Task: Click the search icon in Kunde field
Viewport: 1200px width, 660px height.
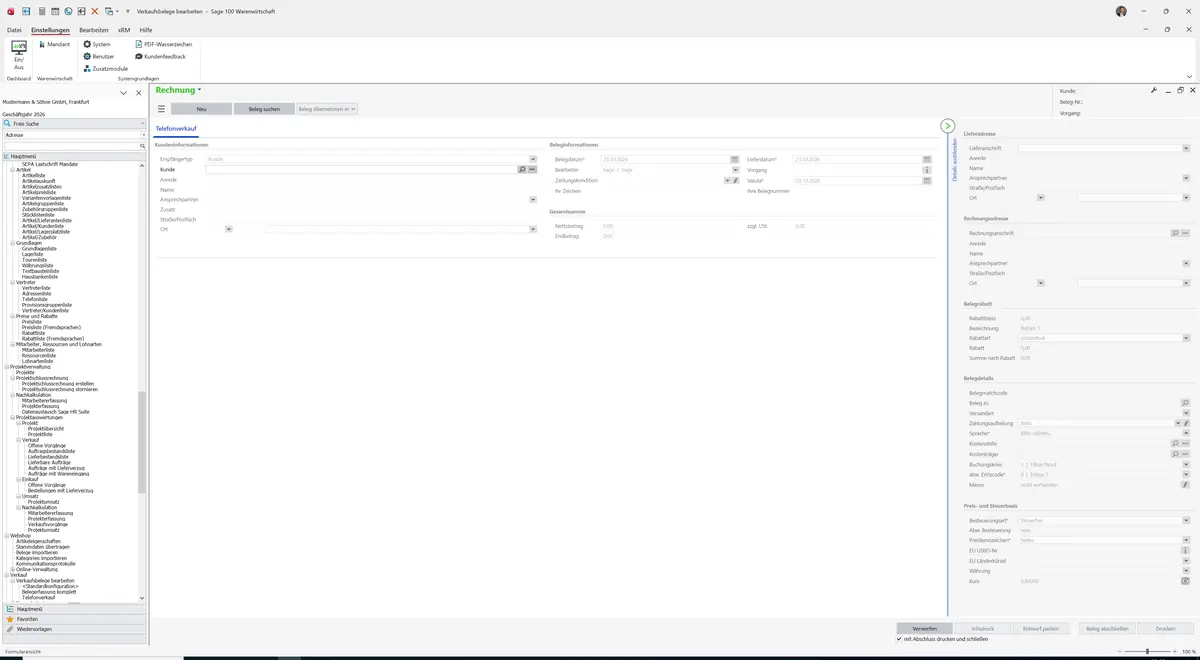Action: pos(521,170)
